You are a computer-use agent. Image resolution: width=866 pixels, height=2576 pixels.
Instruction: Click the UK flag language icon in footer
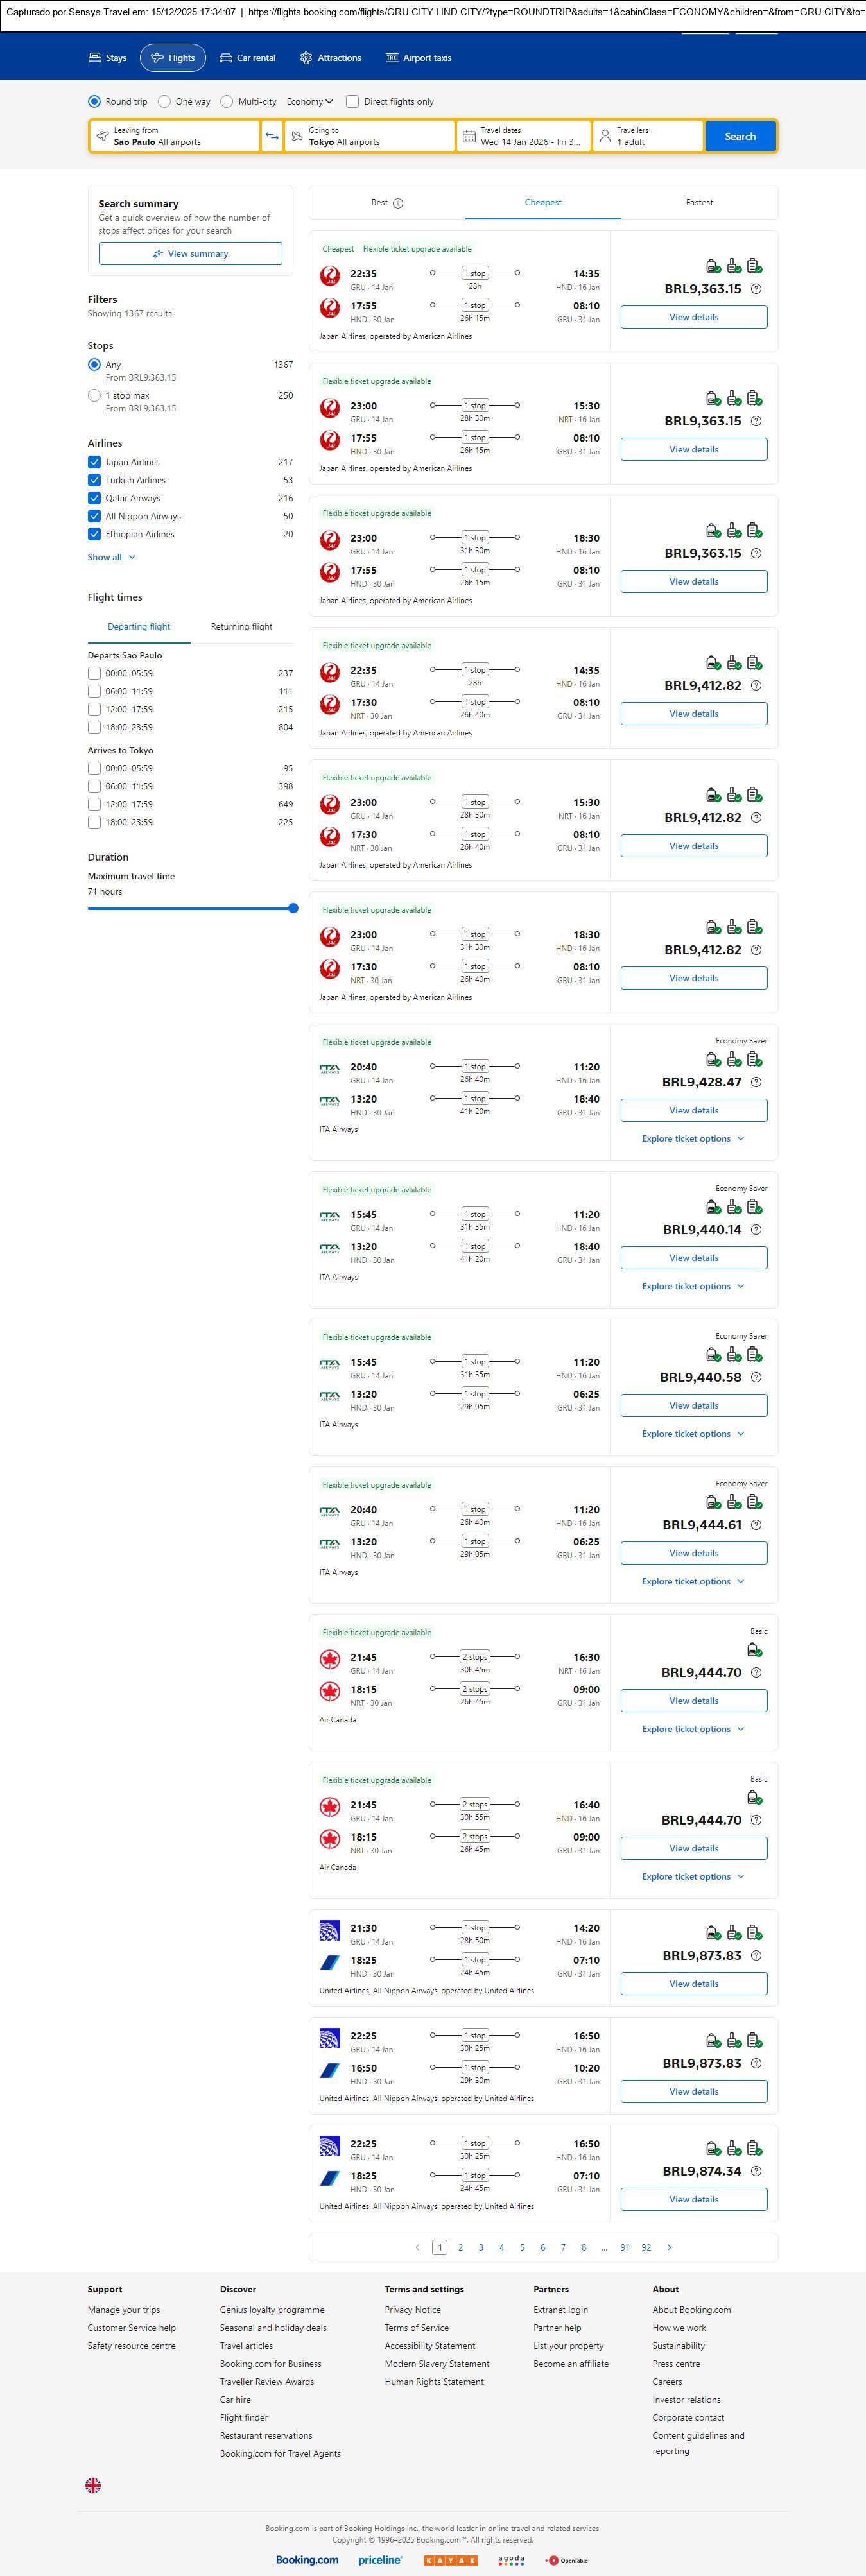pyautogui.click(x=93, y=2485)
